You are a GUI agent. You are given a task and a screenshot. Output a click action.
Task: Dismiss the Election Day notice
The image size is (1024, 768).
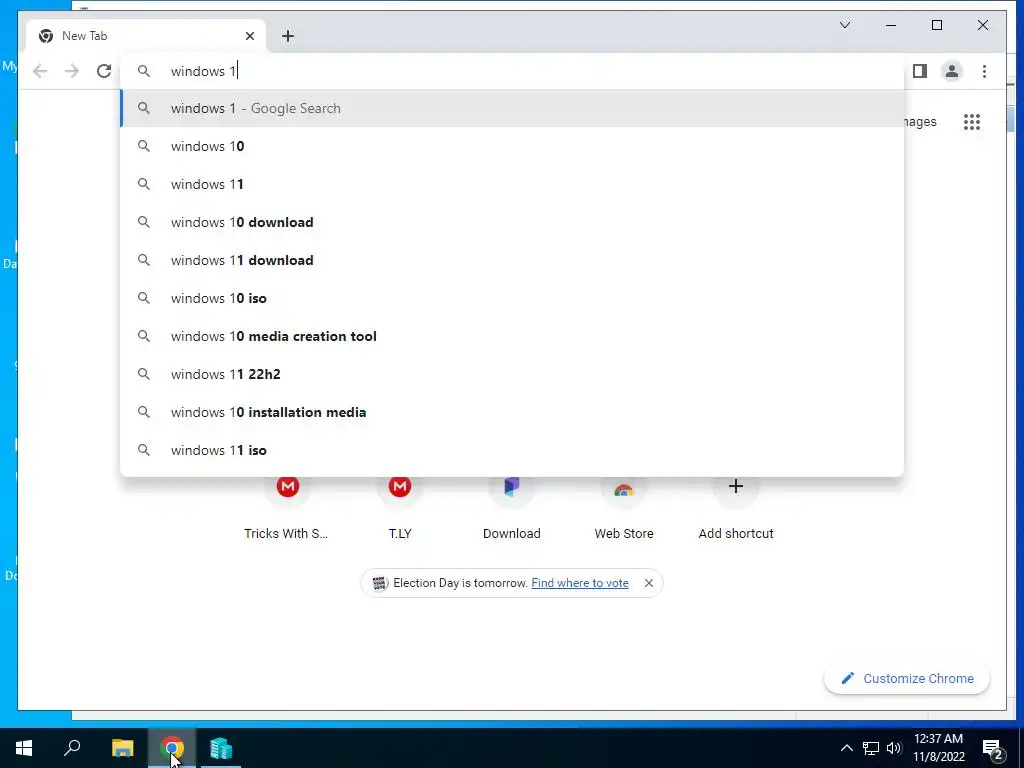[648, 583]
